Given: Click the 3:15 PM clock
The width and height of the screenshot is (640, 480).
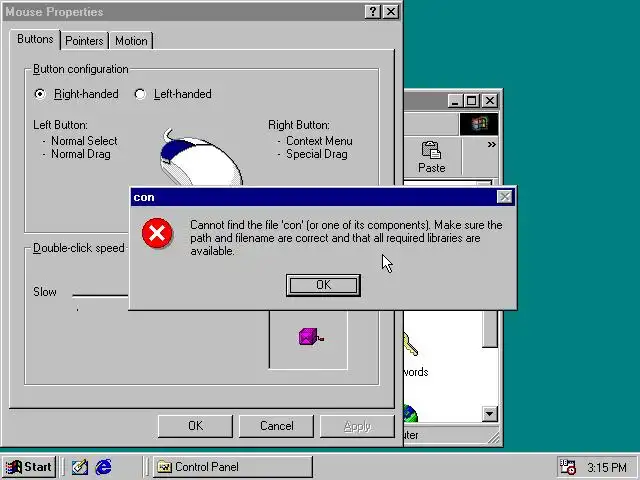Looking at the screenshot, I should (x=607, y=467).
